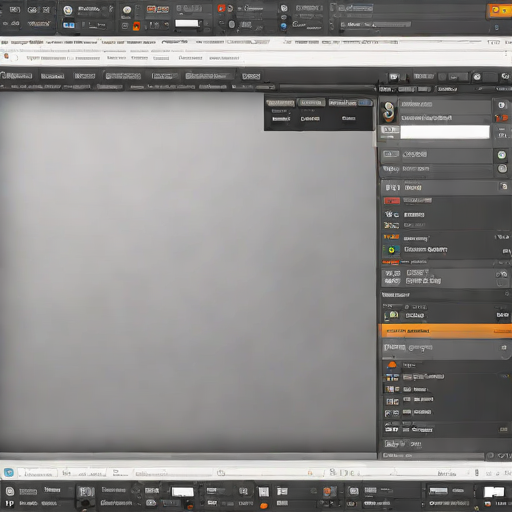Screen dimensions: 512x512
Task: Click the orange button in the top-right toolbar corner
Action: click(500, 11)
